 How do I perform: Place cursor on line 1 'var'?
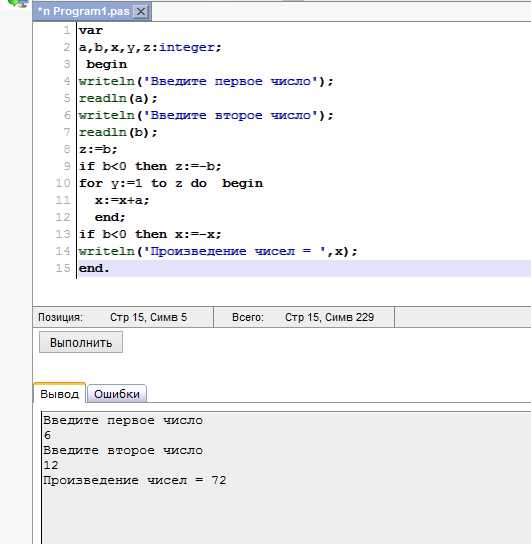(x=91, y=31)
